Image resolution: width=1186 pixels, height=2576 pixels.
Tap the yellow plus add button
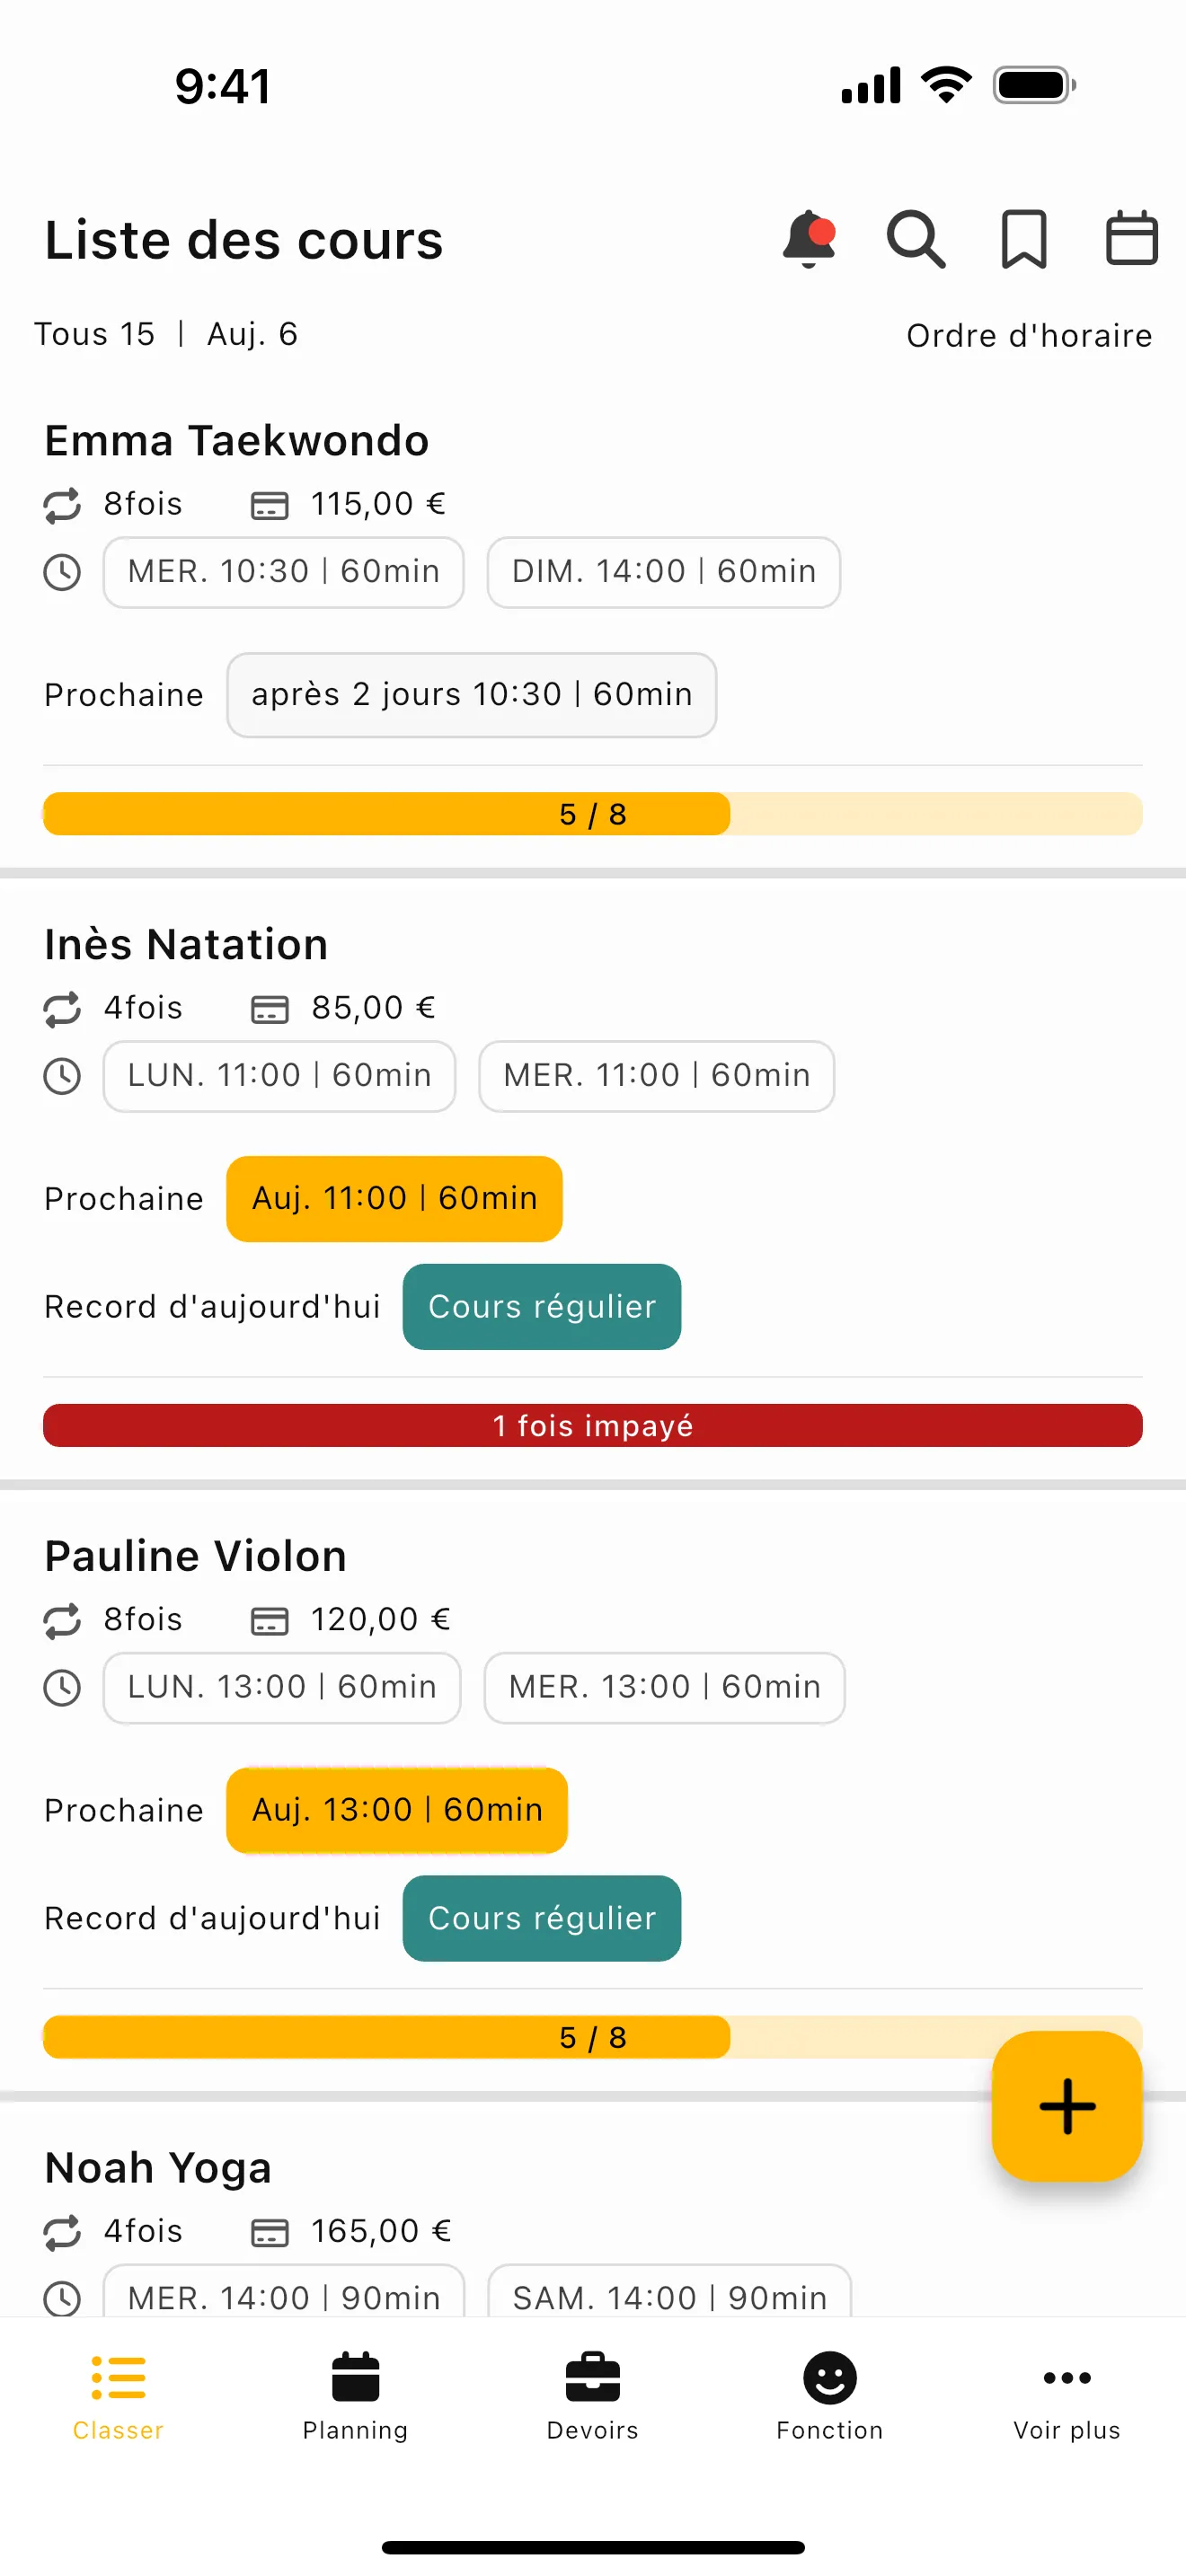click(x=1066, y=2105)
